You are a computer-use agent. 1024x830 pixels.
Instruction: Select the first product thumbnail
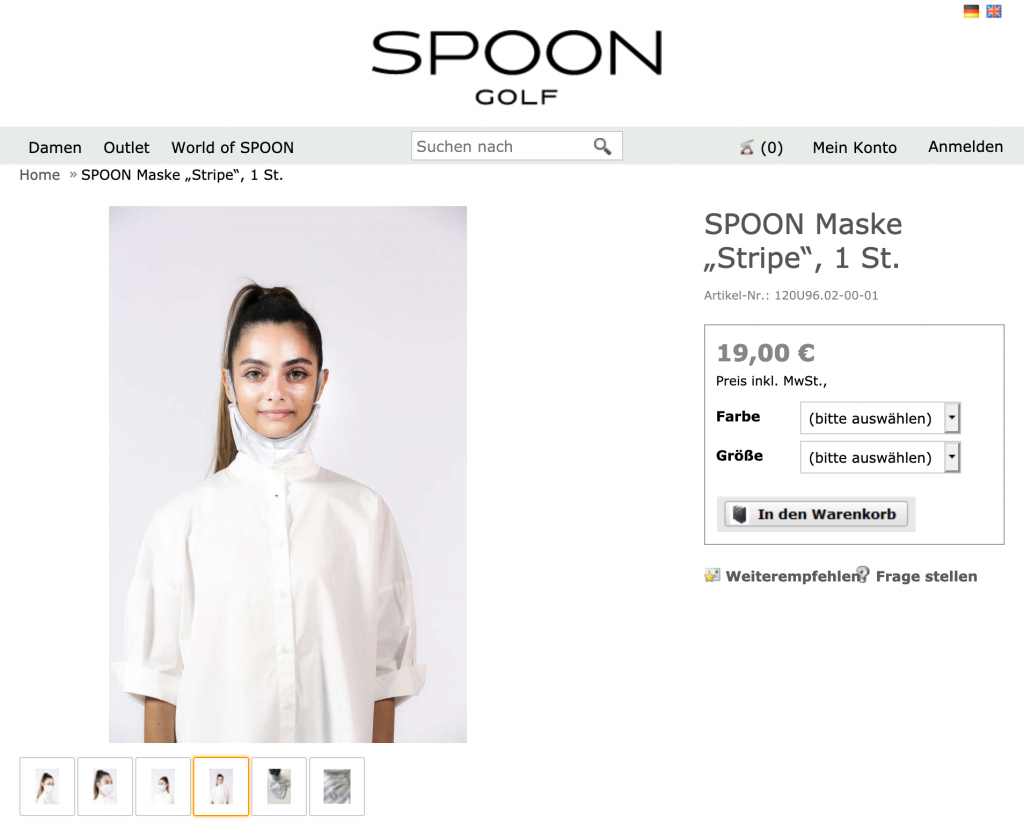point(47,786)
